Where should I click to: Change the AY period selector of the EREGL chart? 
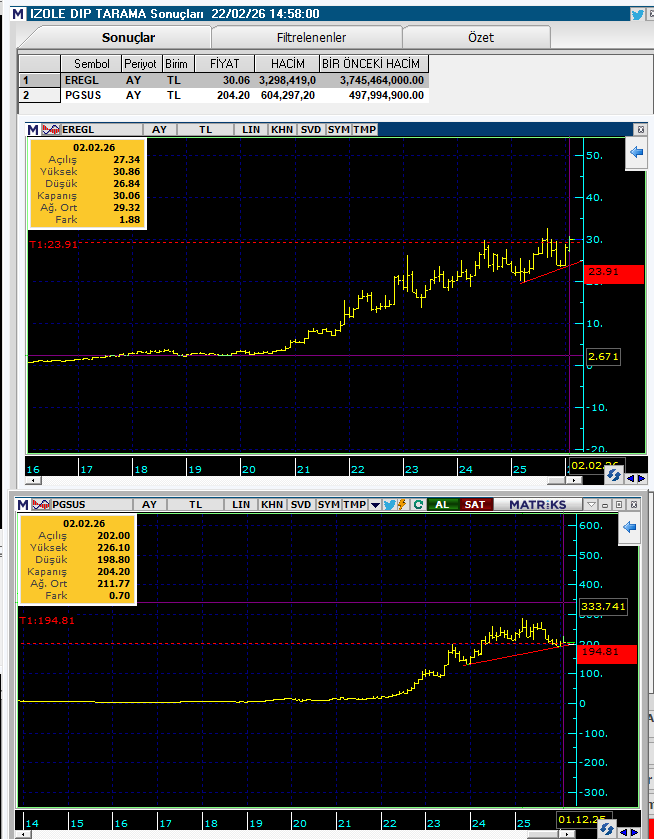click(159, 129)
